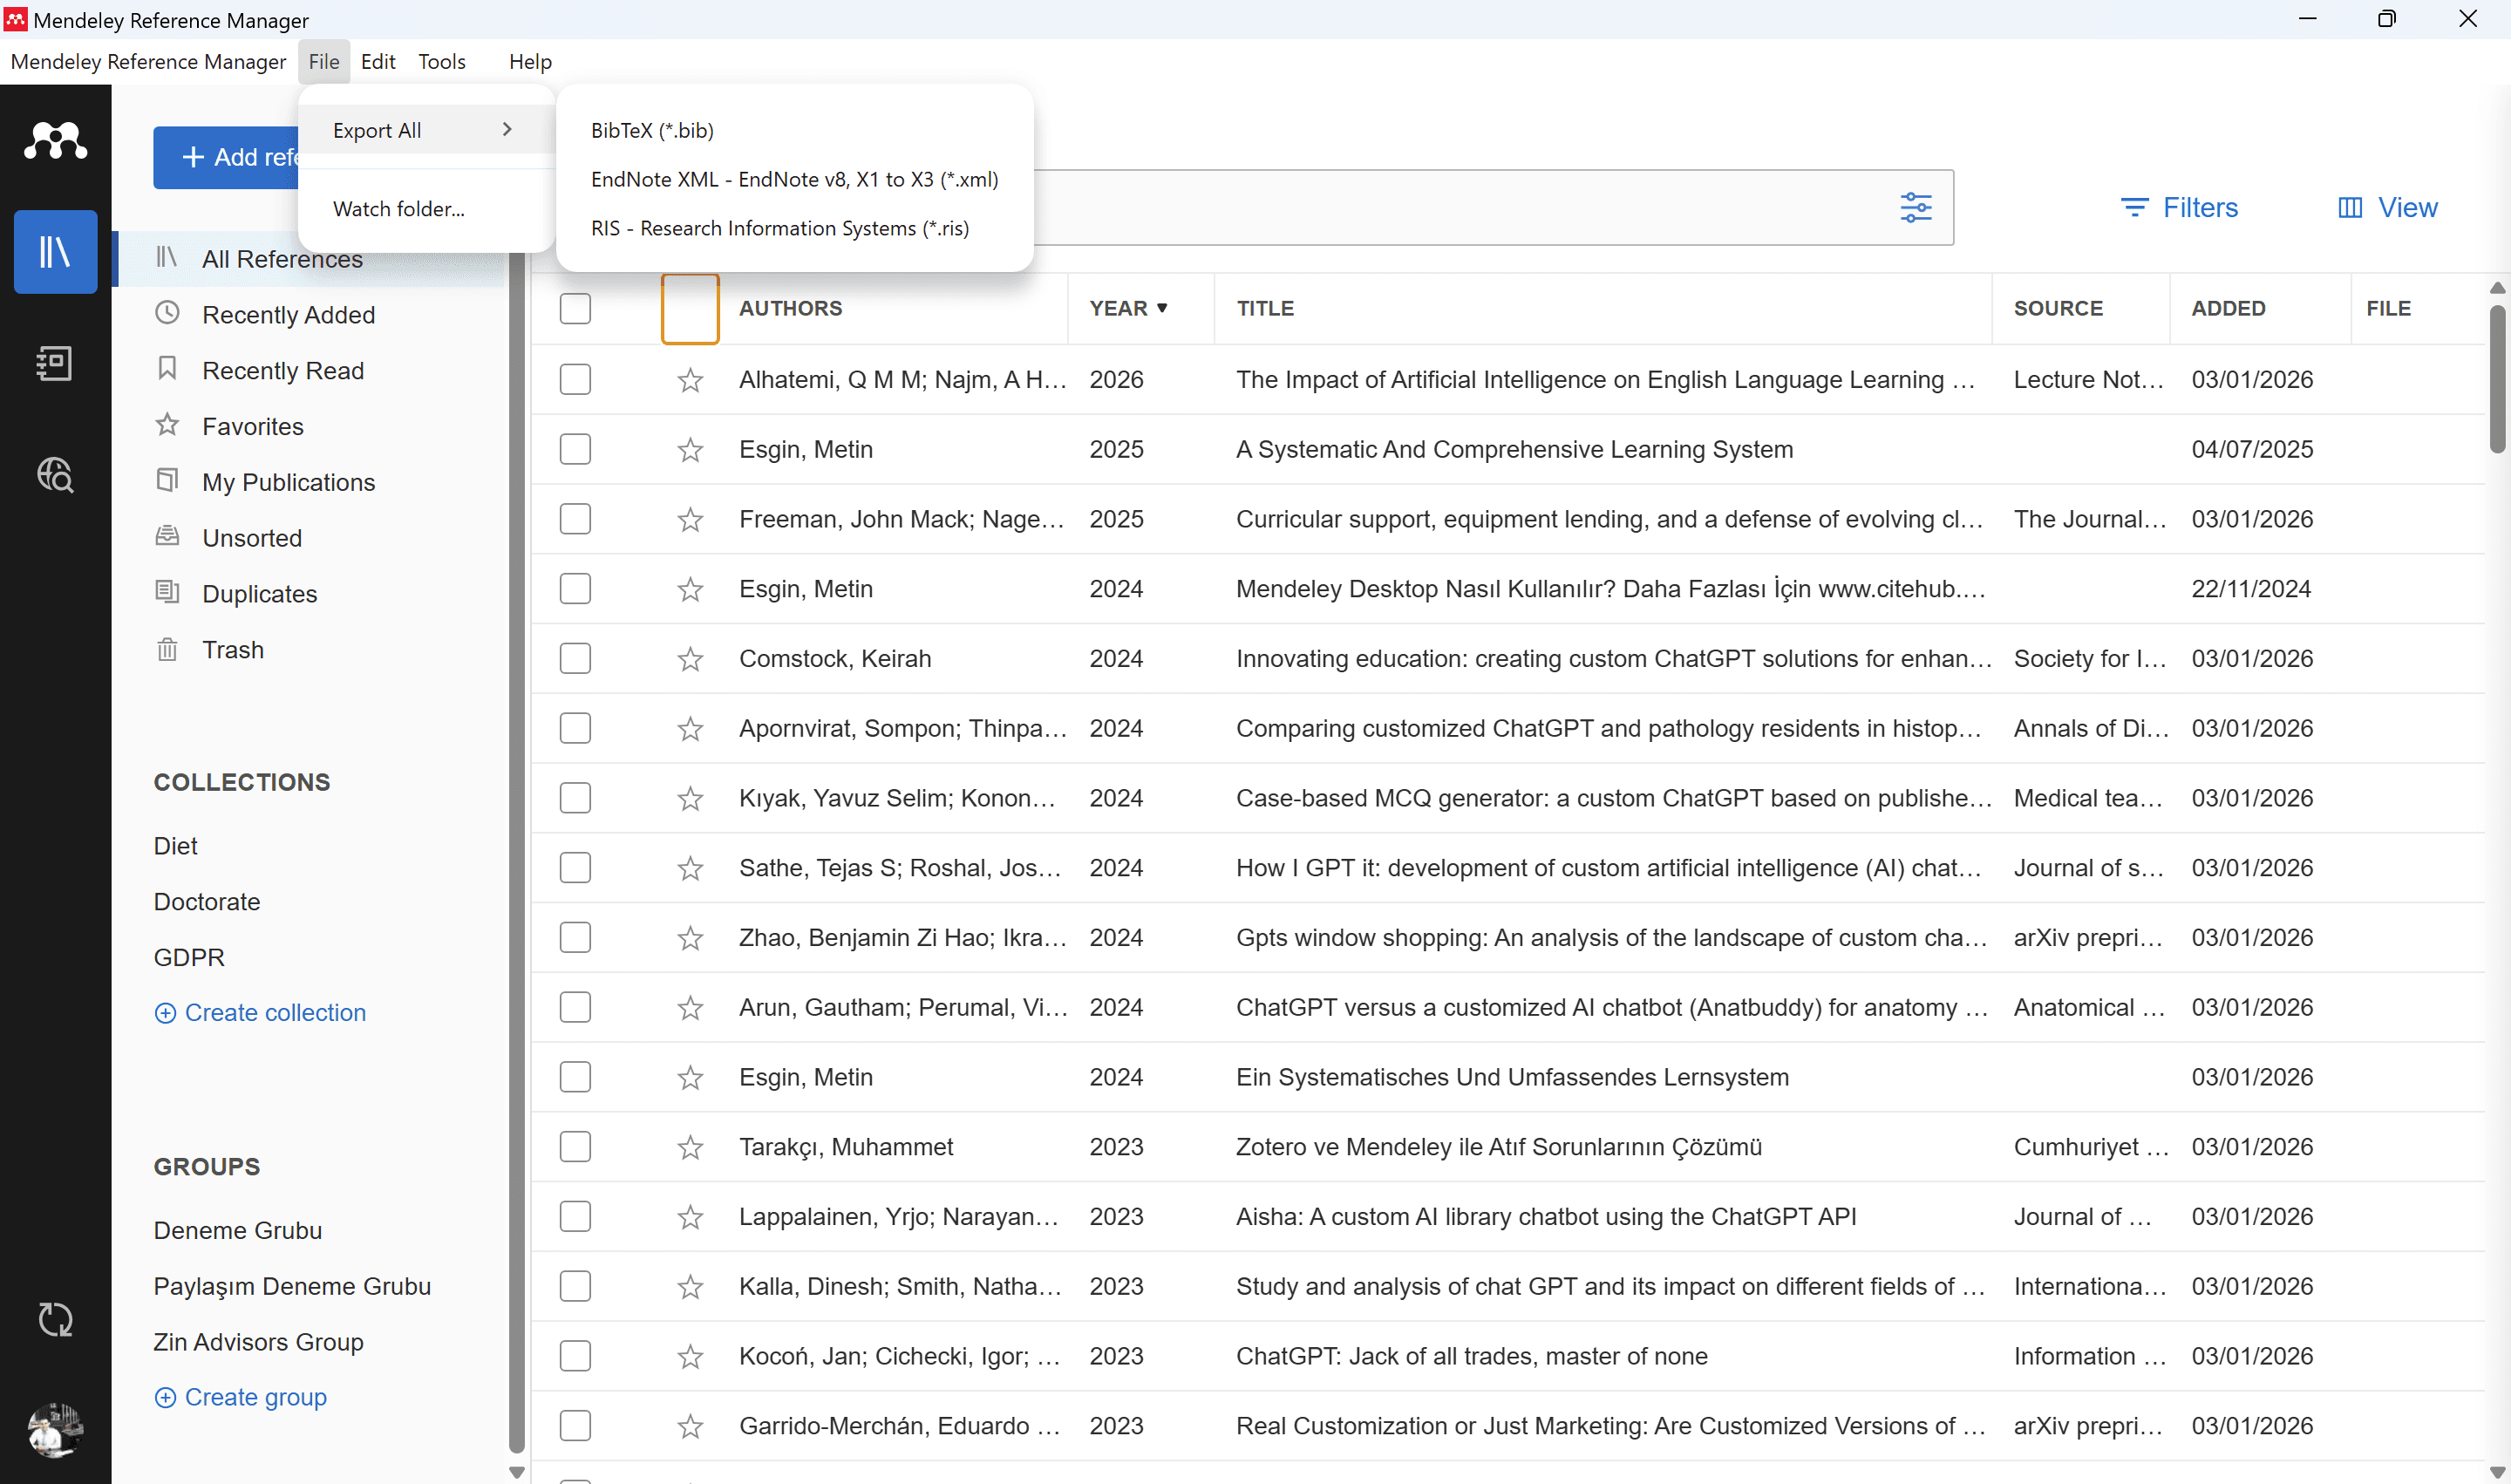Open the Help menu
The height and width of the screenshot is (1484, 2511).
pos(530,61)
